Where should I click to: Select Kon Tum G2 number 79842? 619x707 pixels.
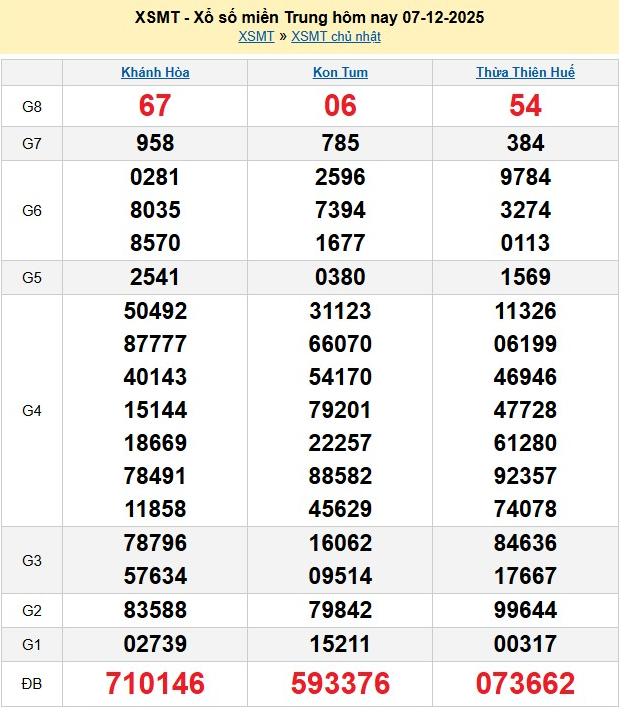click(340, 609)
